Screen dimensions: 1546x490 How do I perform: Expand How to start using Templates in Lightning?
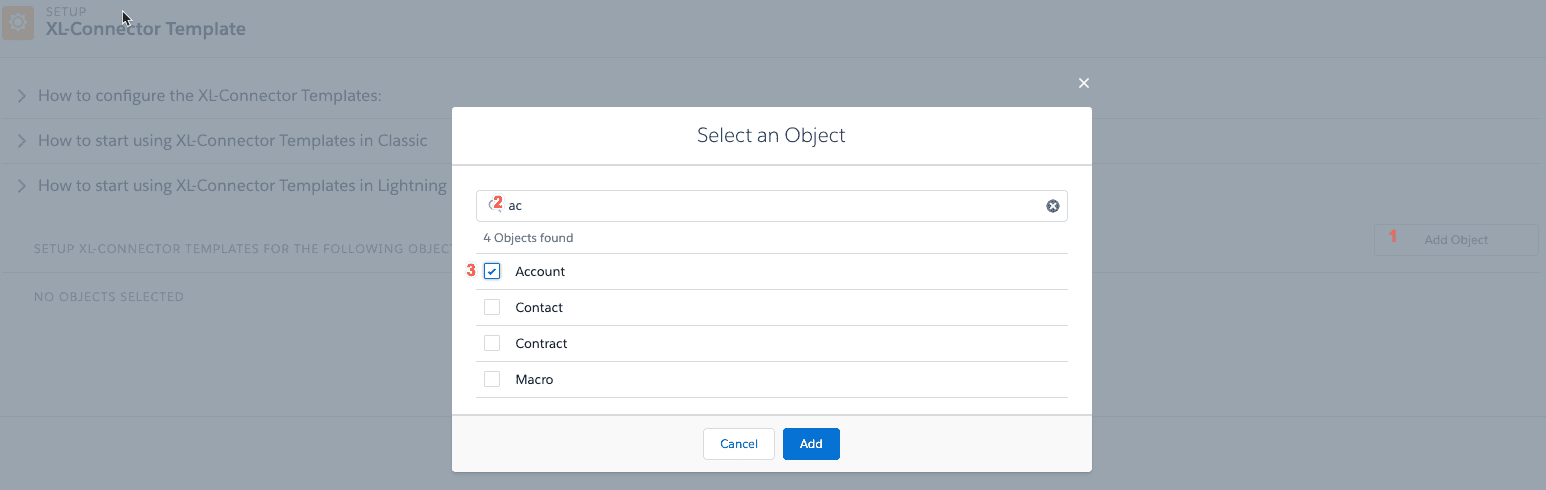pos(22,186)
